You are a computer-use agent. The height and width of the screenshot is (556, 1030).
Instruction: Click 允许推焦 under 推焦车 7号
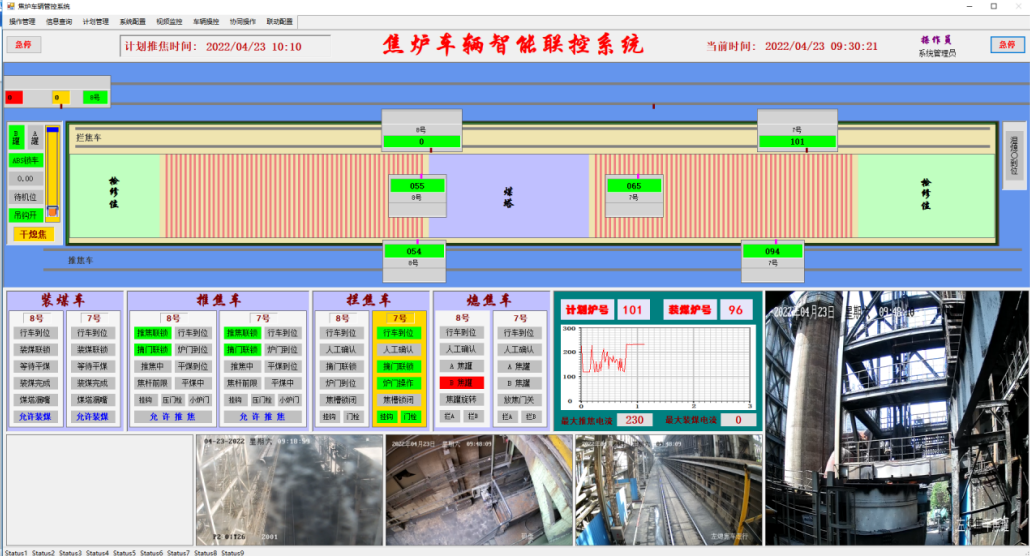click(262, 417)
